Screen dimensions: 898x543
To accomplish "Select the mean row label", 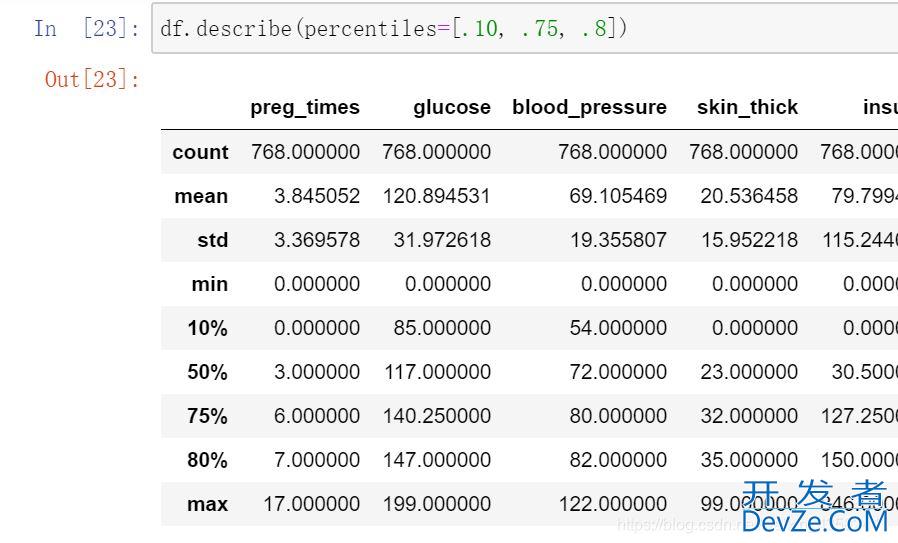I will 201,196.
